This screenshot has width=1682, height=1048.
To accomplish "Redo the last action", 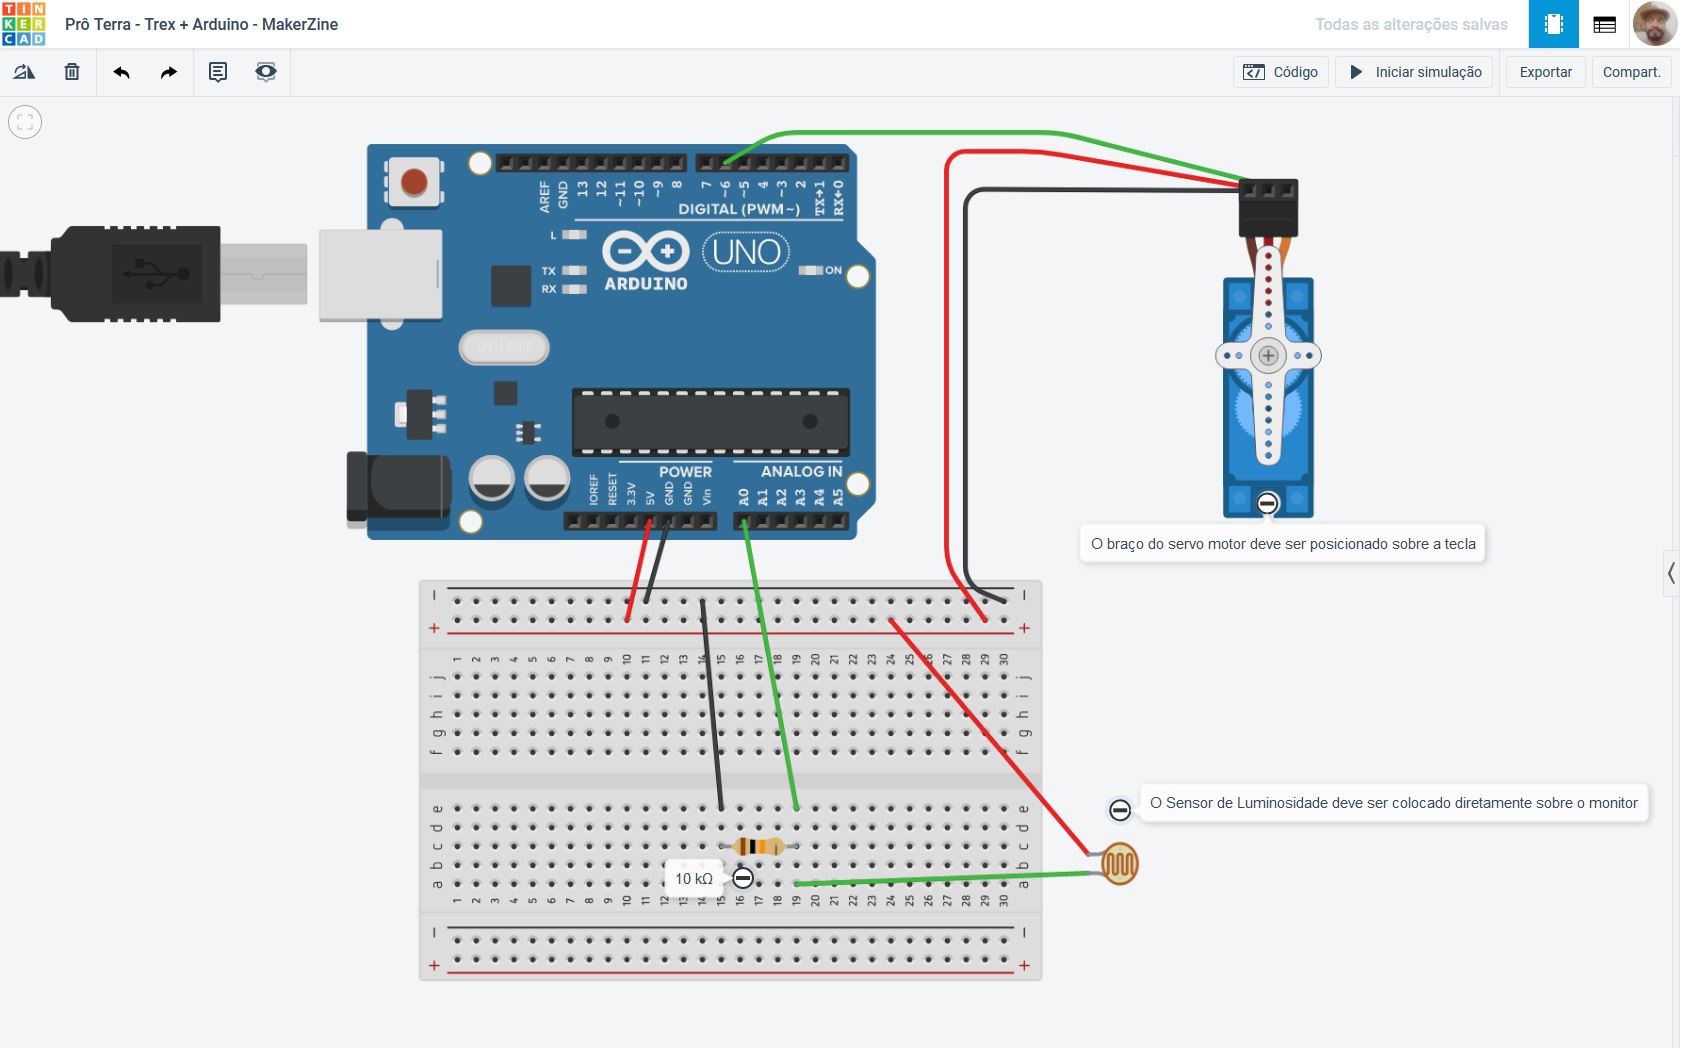I will (x=169, y=72).
